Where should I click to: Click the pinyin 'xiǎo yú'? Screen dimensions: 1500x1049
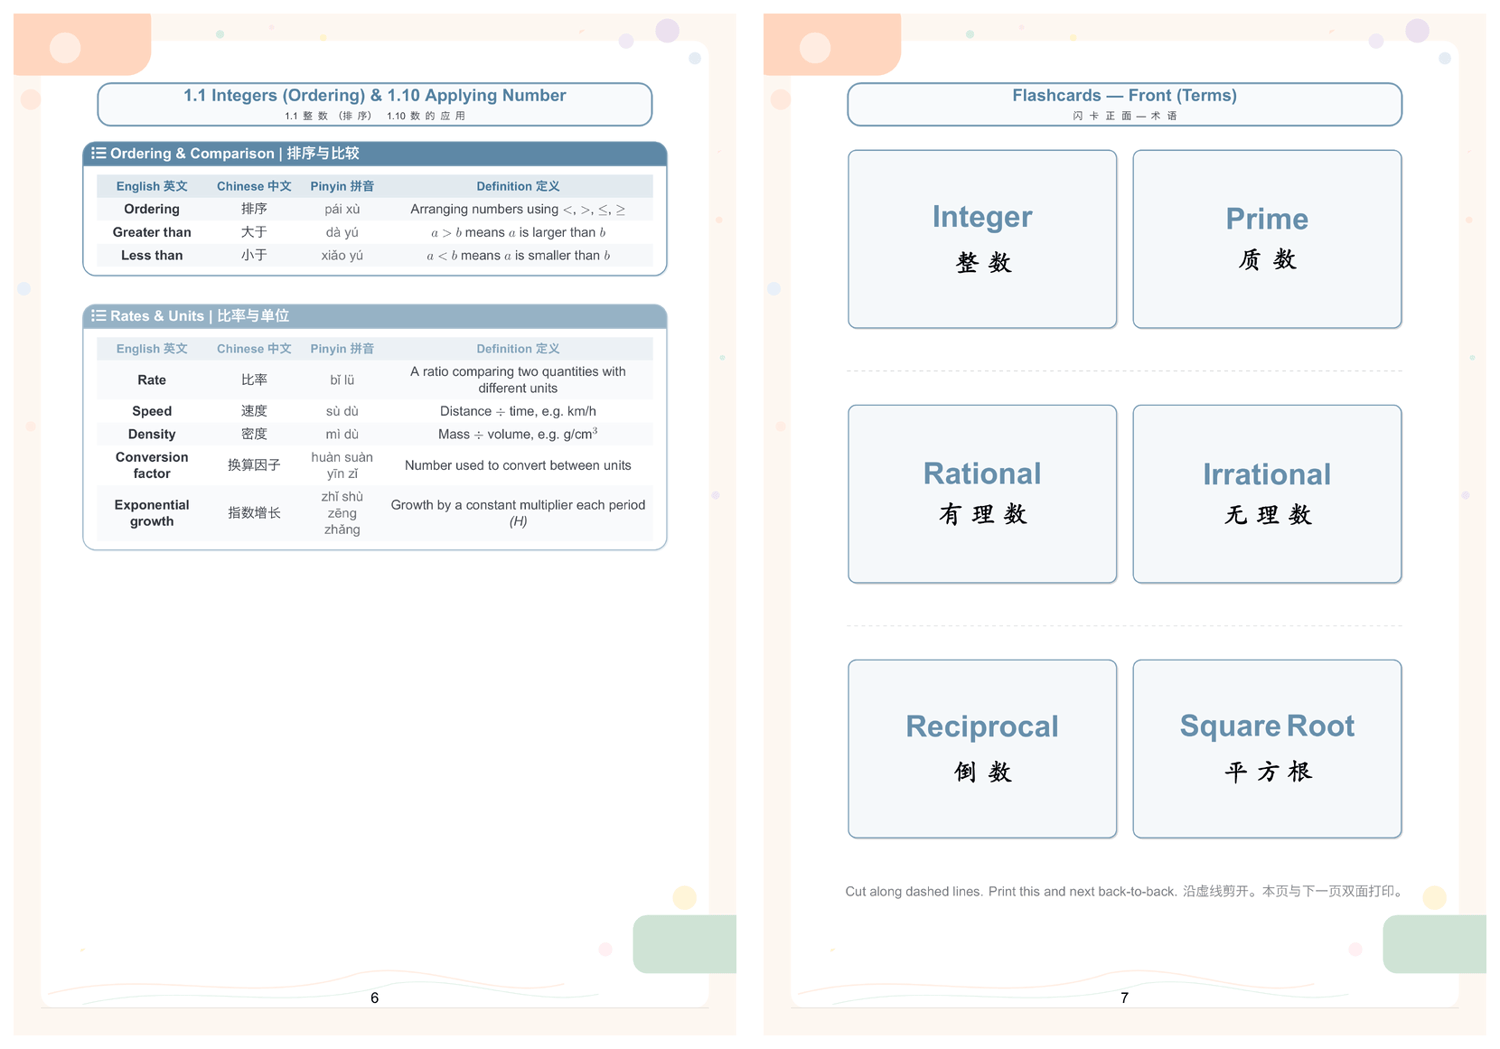click(342, 255)
